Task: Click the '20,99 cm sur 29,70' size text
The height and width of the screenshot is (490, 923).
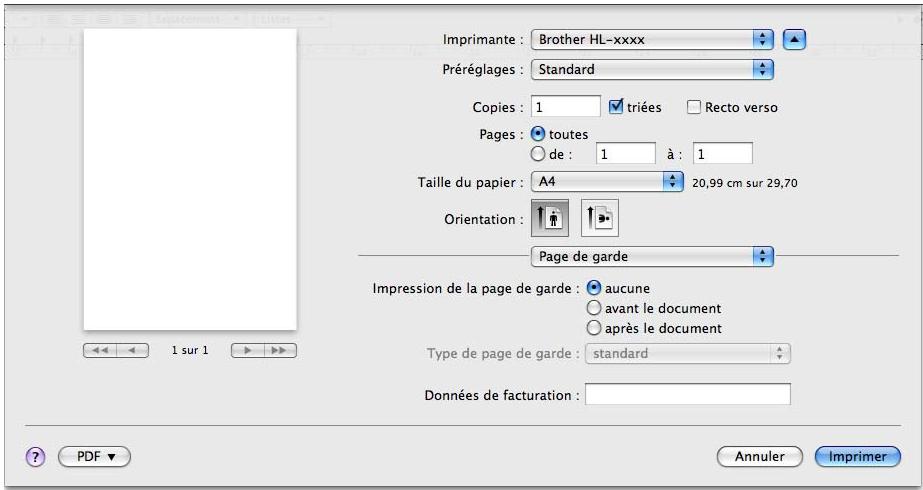Action: (x=745, y=183)
